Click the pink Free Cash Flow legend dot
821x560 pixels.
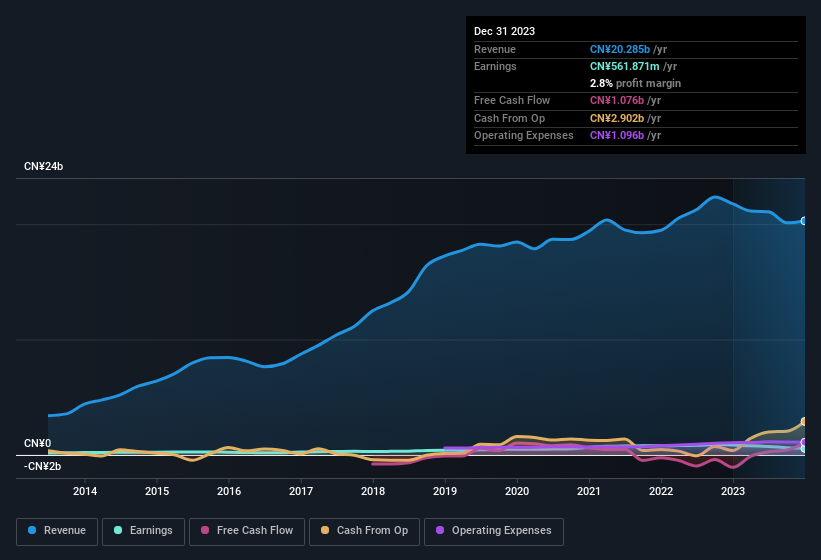click(x=205, y=530)
